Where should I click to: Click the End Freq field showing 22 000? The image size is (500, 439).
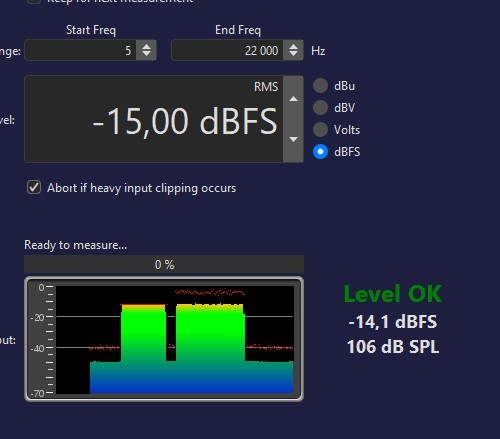tap(227, 50)
